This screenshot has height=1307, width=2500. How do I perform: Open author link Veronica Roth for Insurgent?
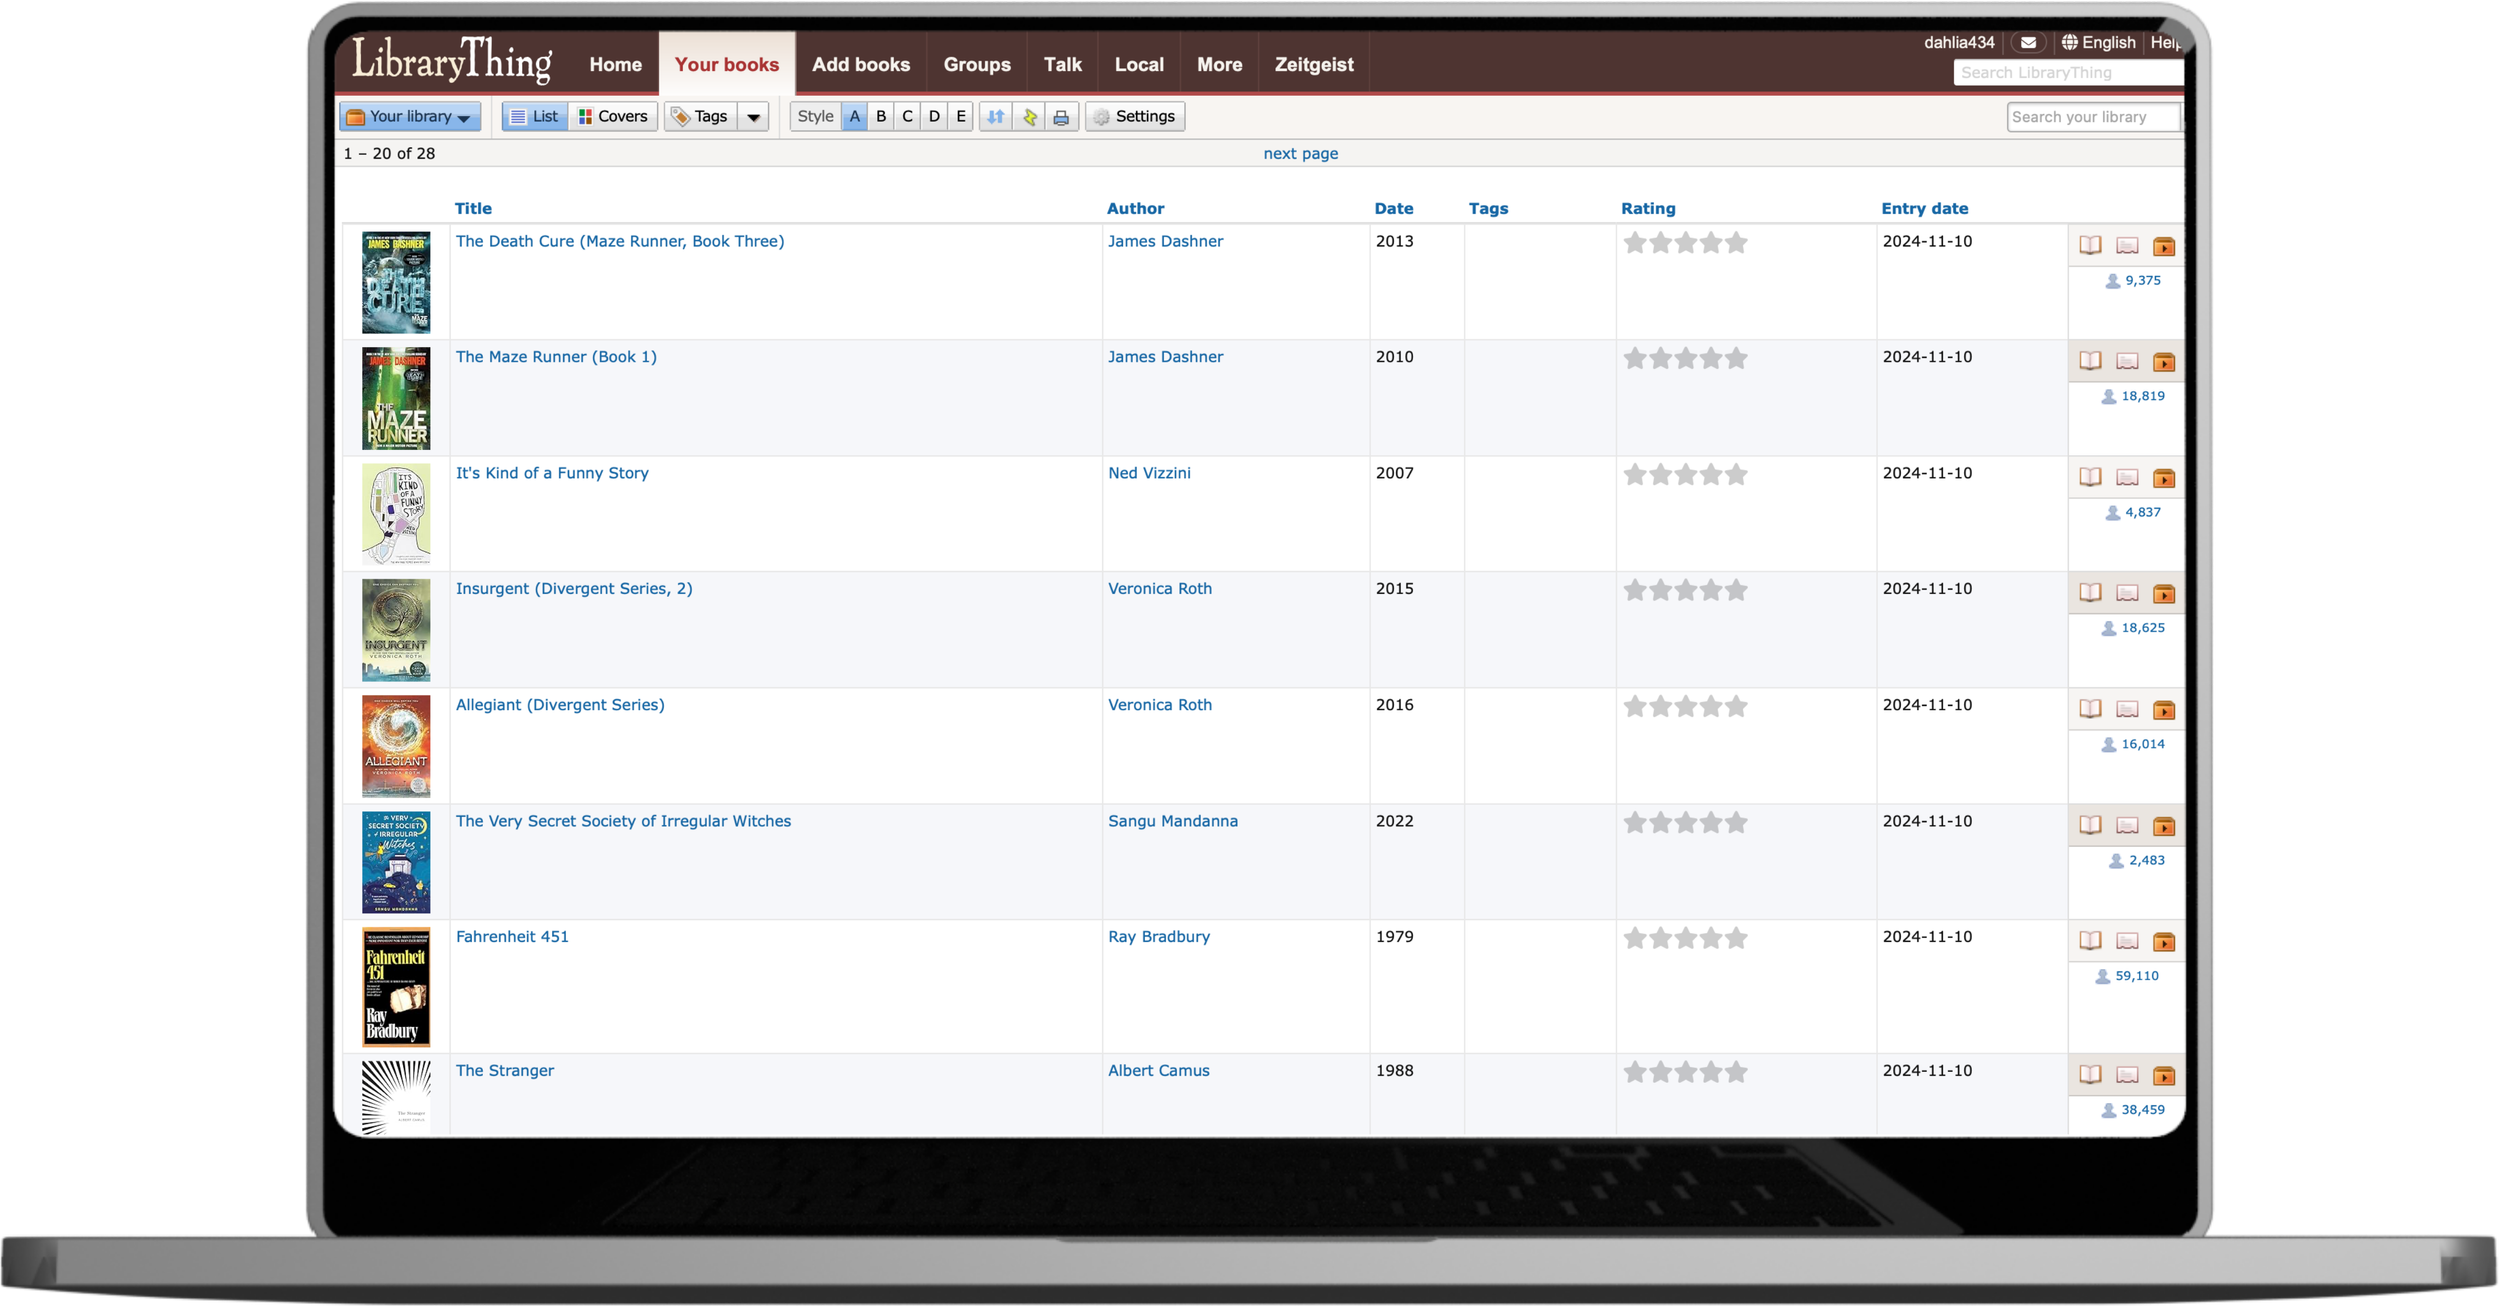[x=1159, y=589]
